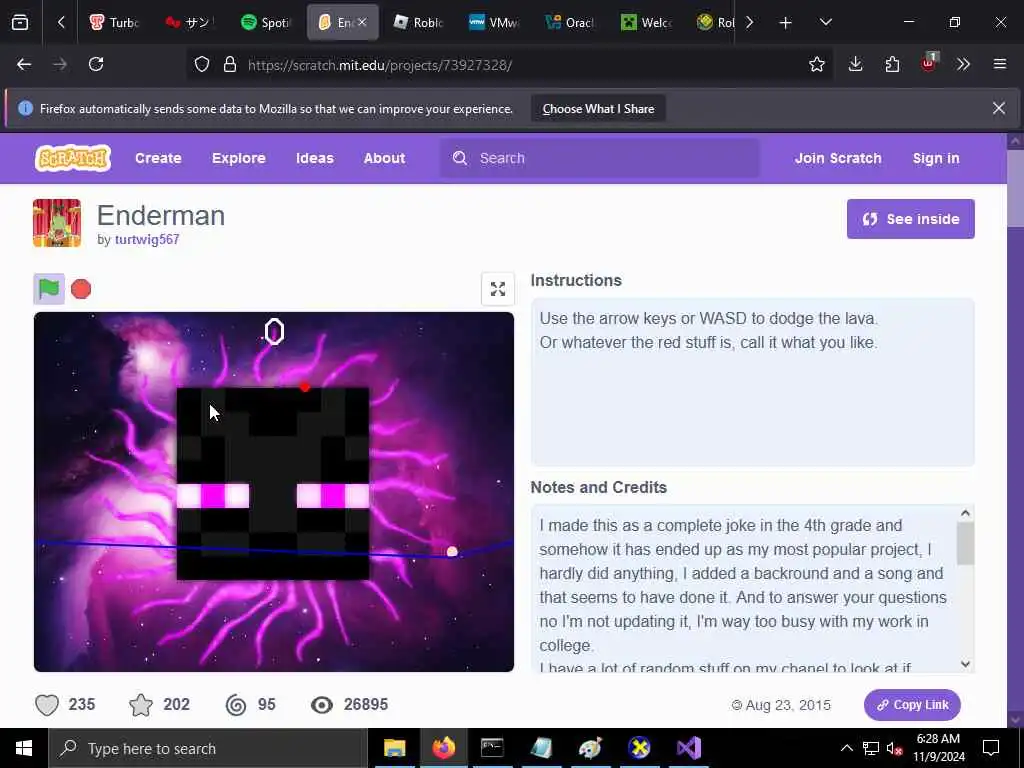
Task: Click the heart icon to love project
Action: (x=47, y=705)
